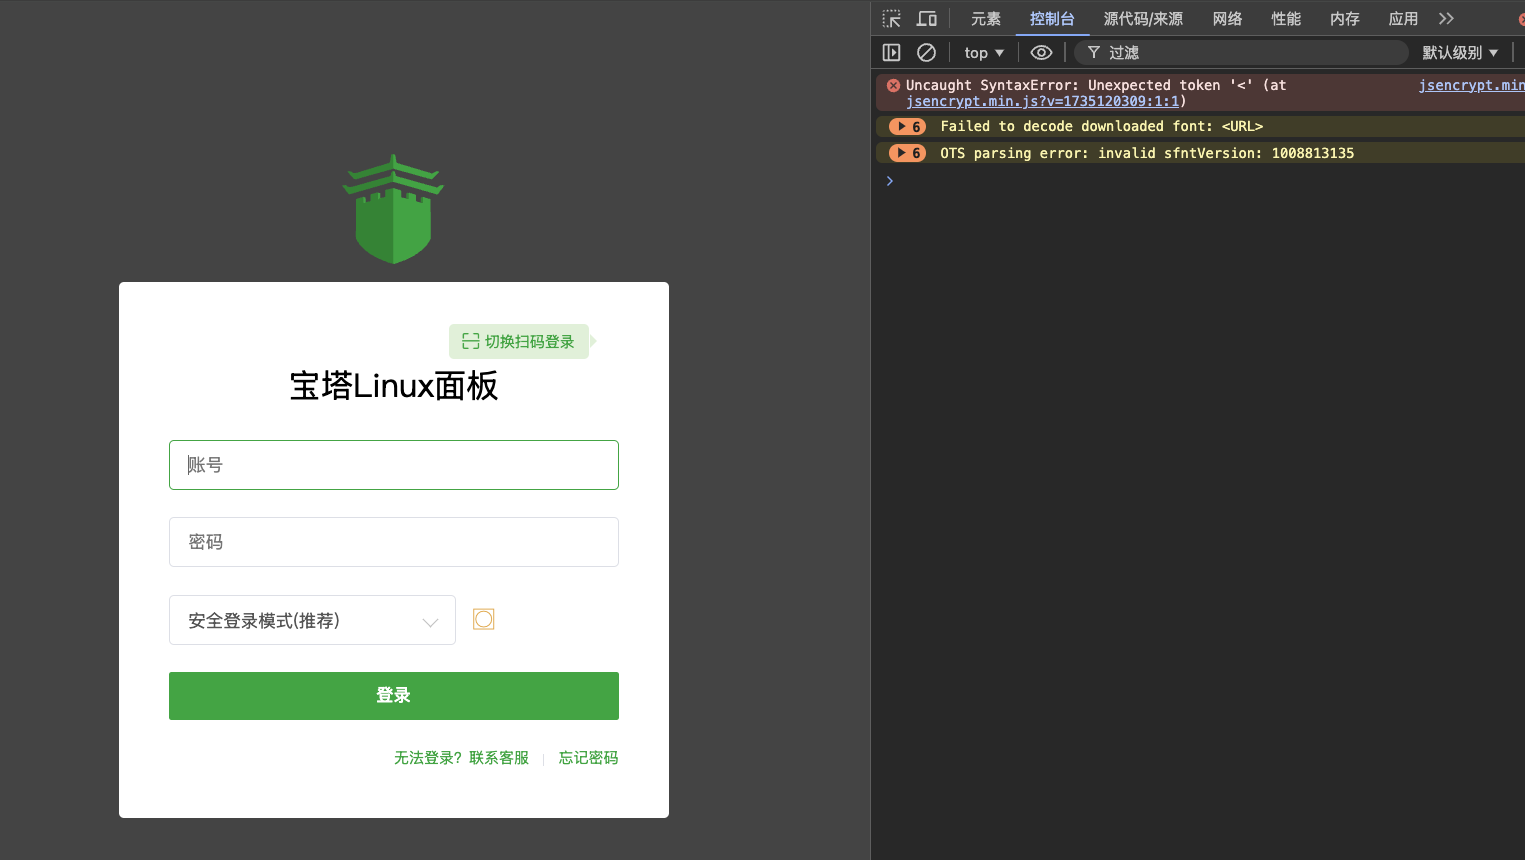Viewport: 1525px width, 860px height.
Task: Click the 'OTS parsing error: invalid sfntVersion' text
Action: click(1147, 153)
